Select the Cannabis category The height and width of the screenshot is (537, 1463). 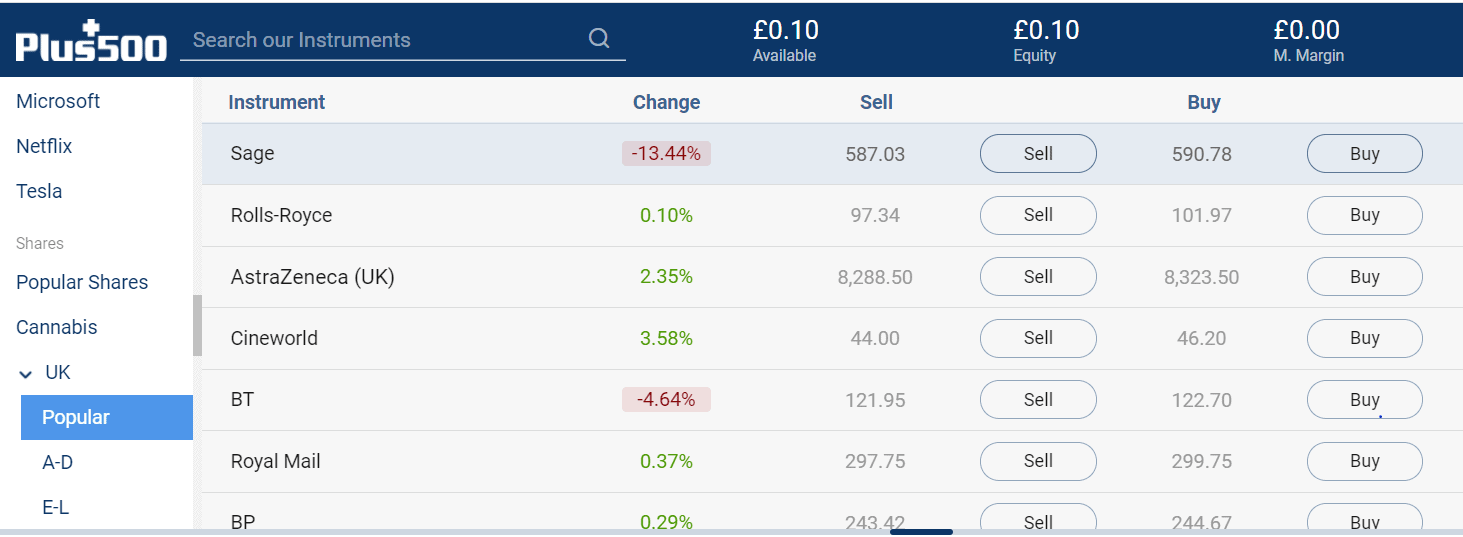57,327
